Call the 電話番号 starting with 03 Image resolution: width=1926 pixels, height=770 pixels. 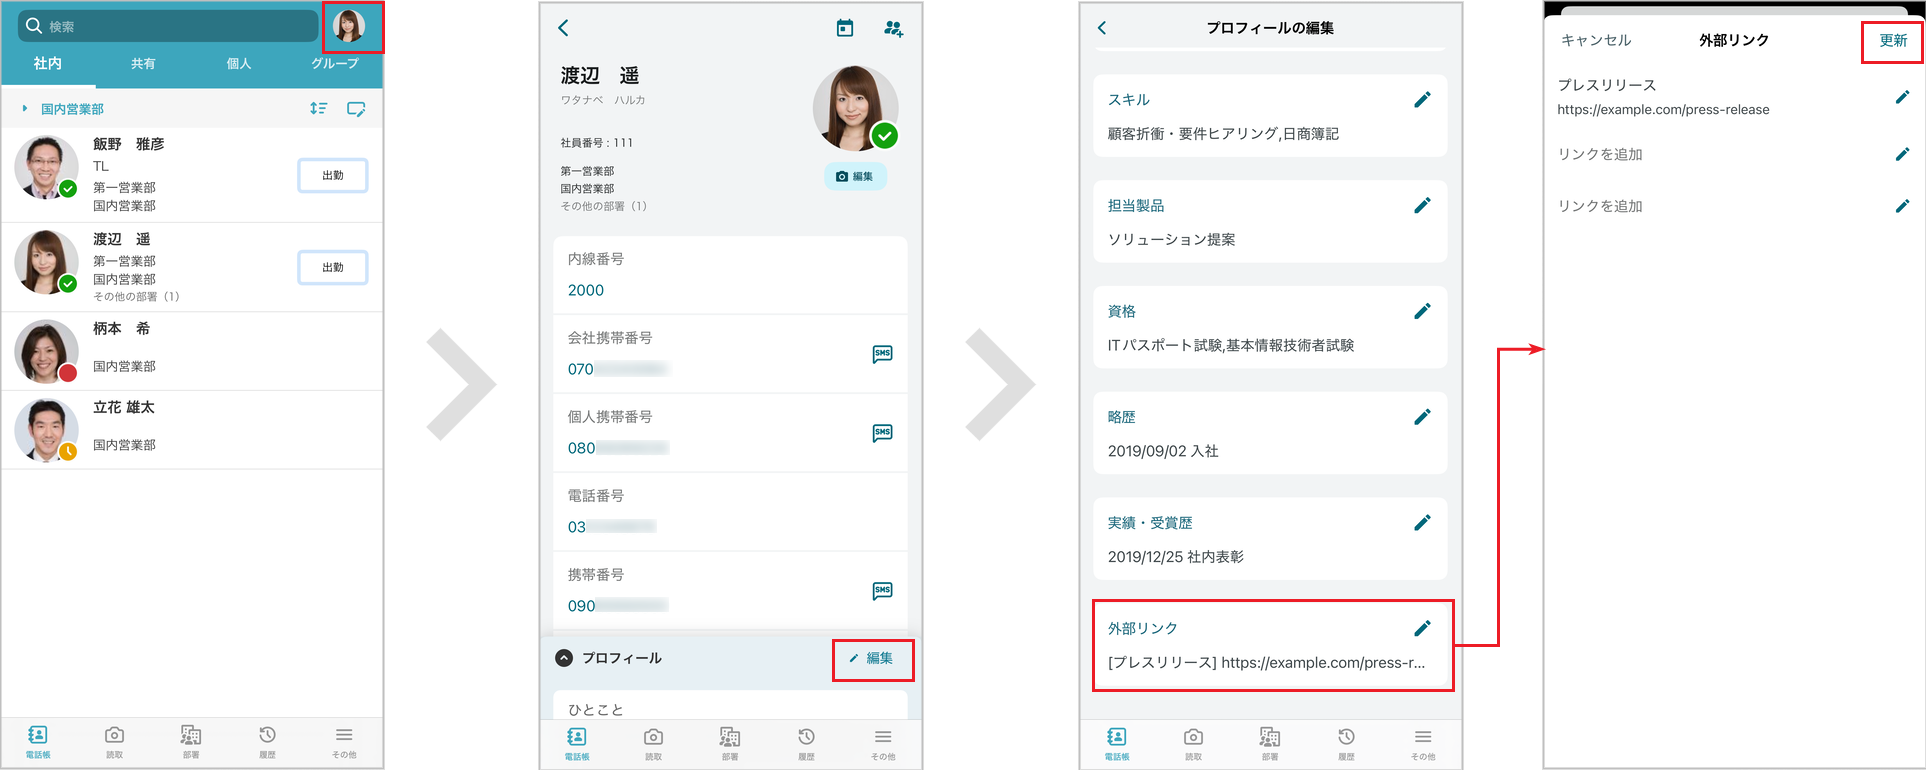612,527
